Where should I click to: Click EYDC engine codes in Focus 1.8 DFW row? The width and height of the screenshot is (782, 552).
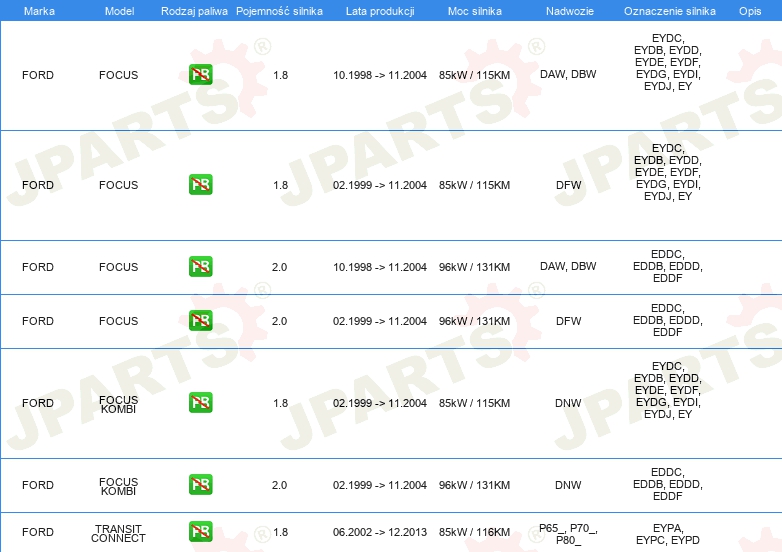pos(668,172)
